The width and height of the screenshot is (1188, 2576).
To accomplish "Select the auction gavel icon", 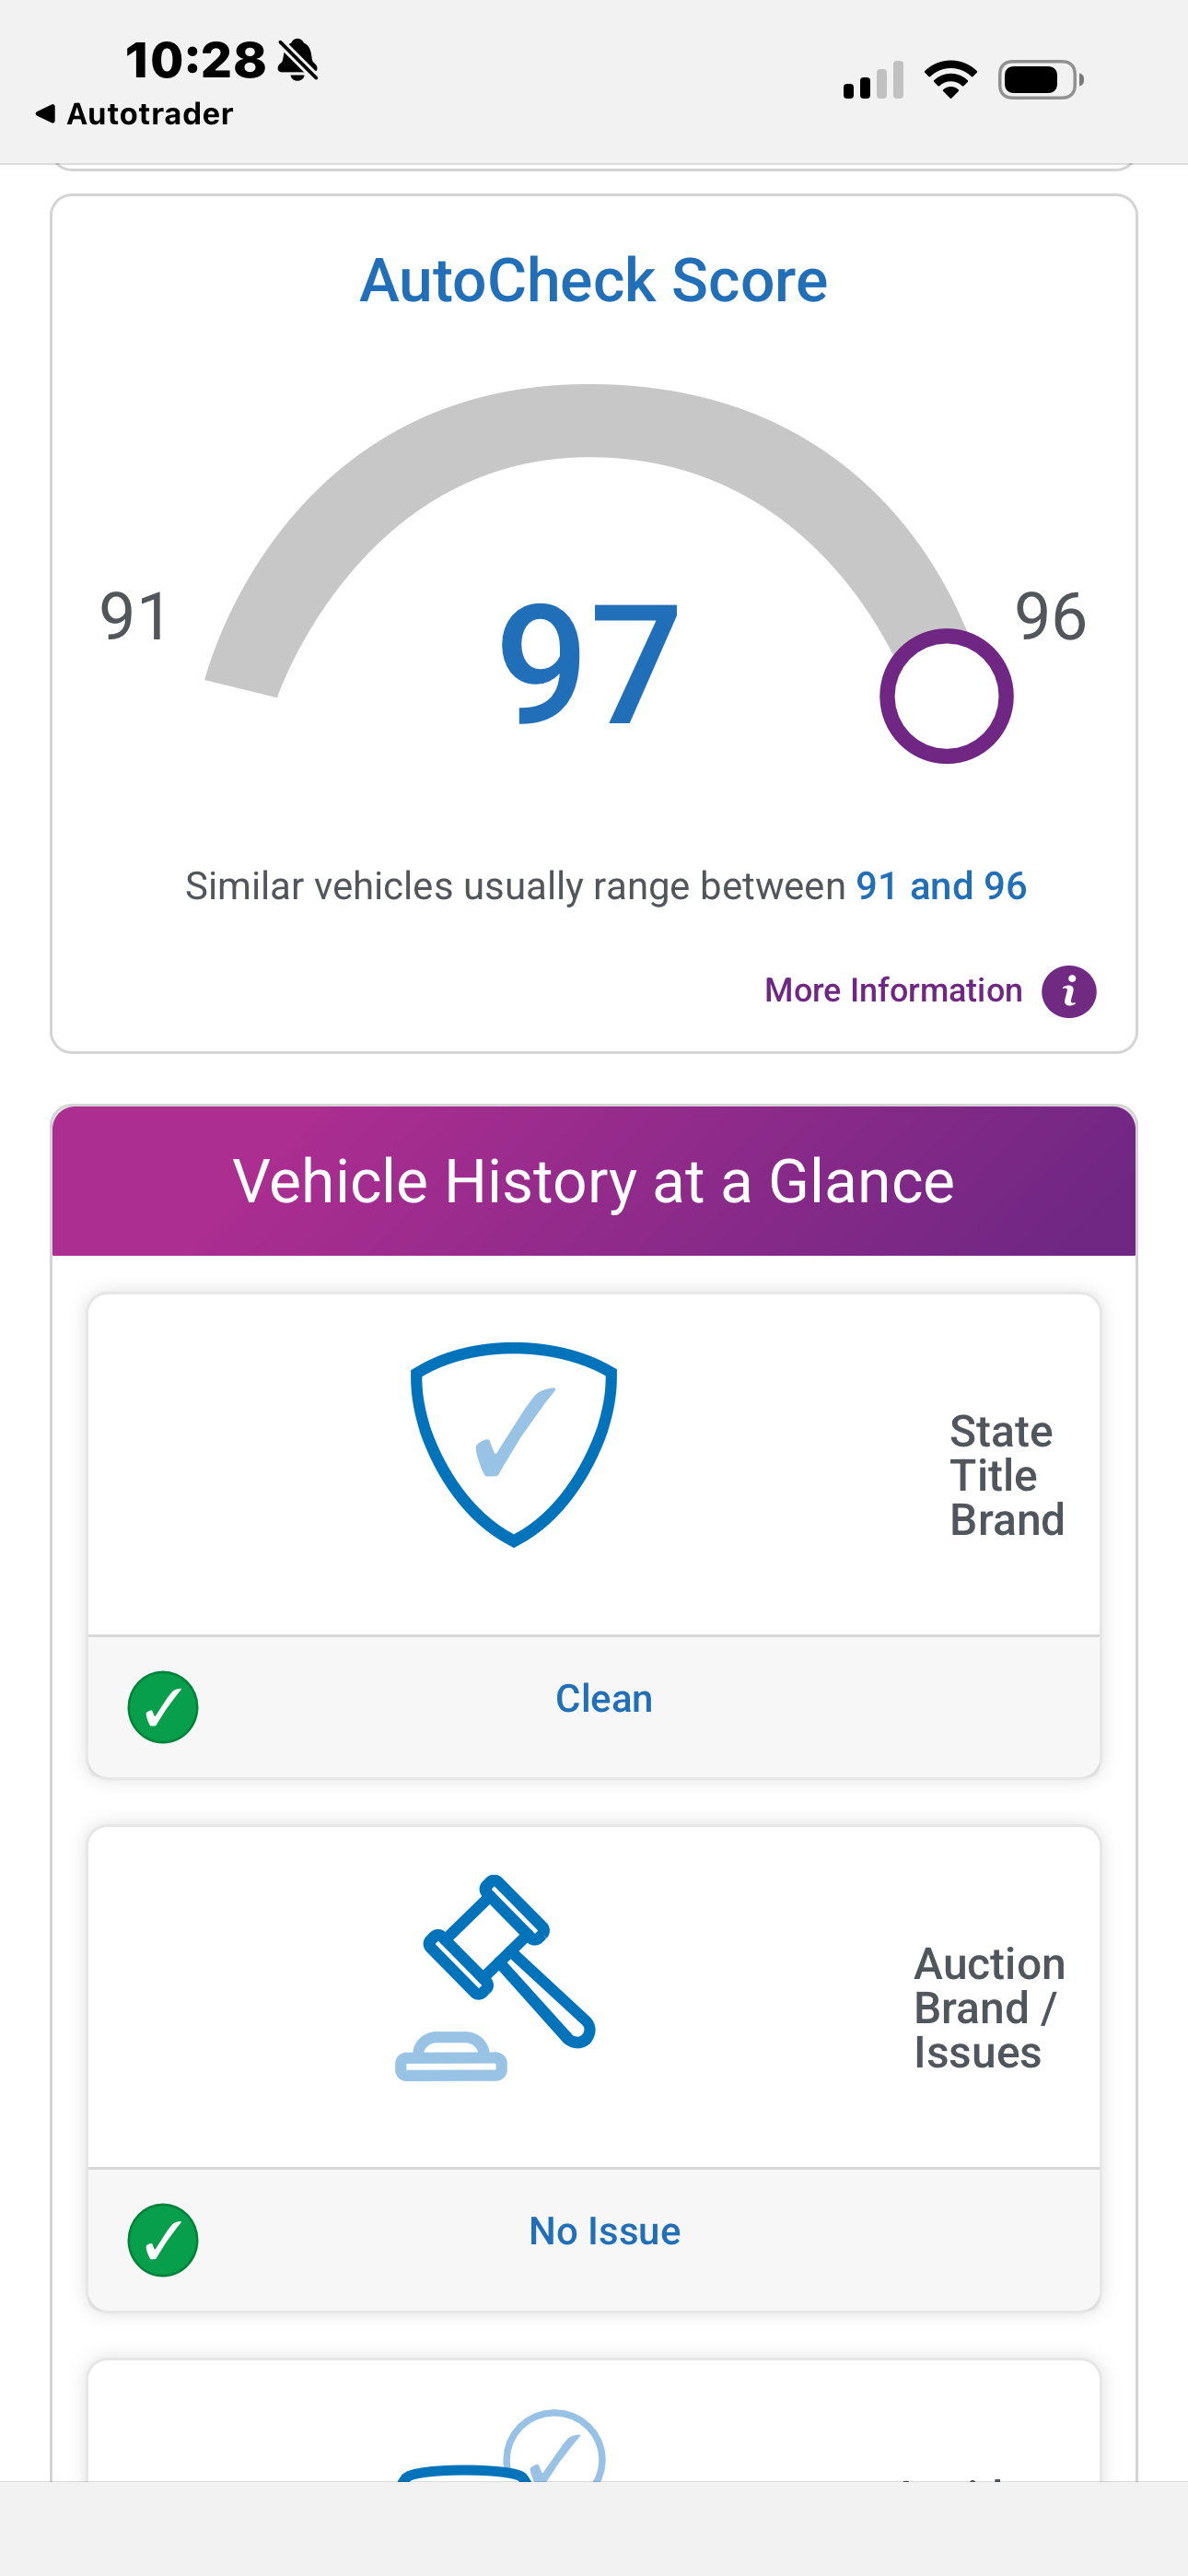I will (495, 1977).
